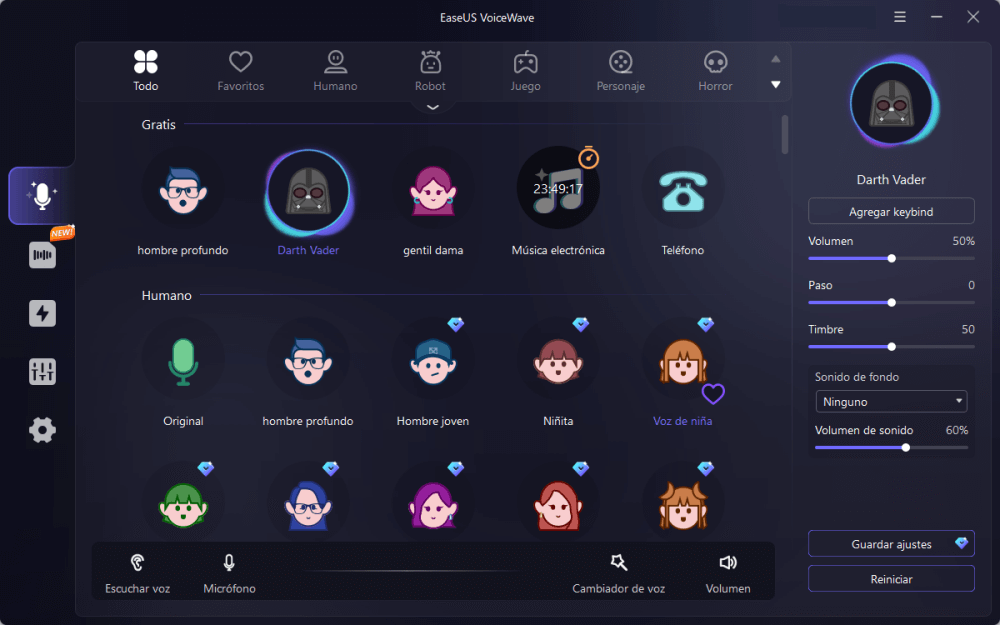Click the up arrow of category tabs
This screenshot has height=625, width=1000.
coord(776,59)
